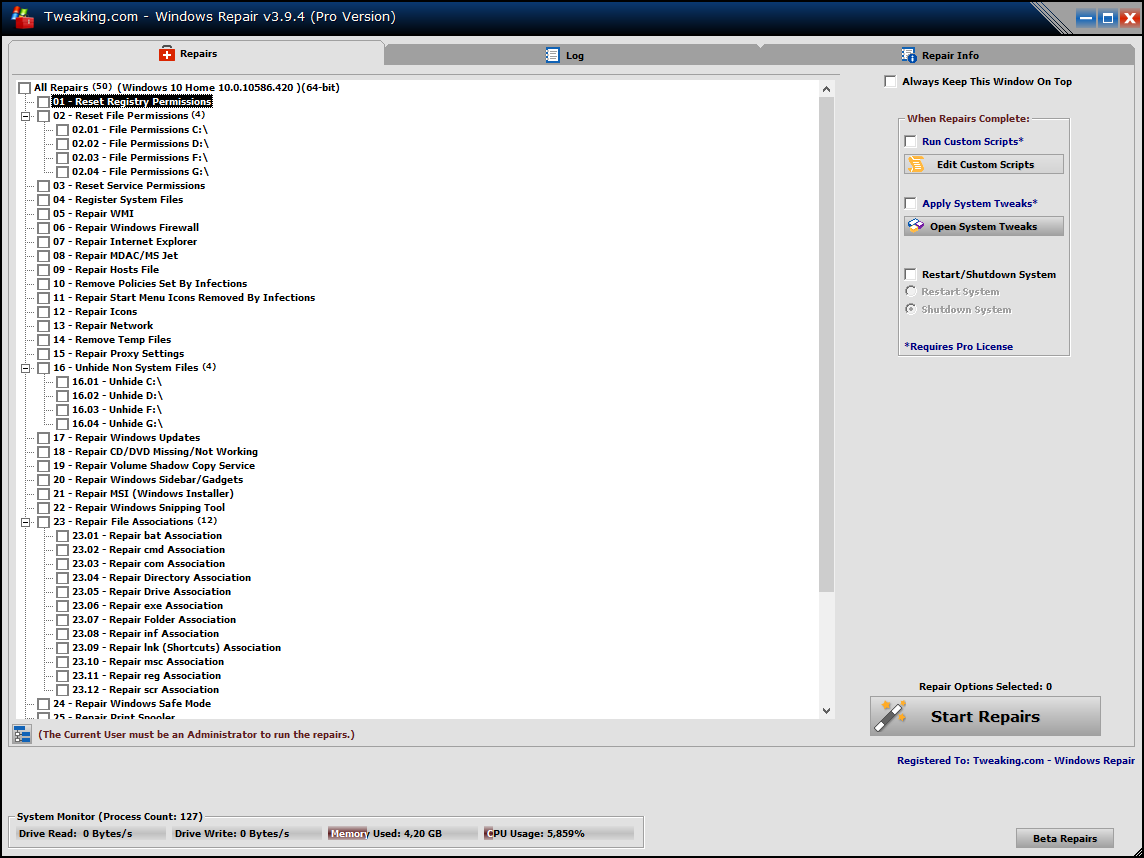Click the Requires Pro License link

(x=959, y=347)
